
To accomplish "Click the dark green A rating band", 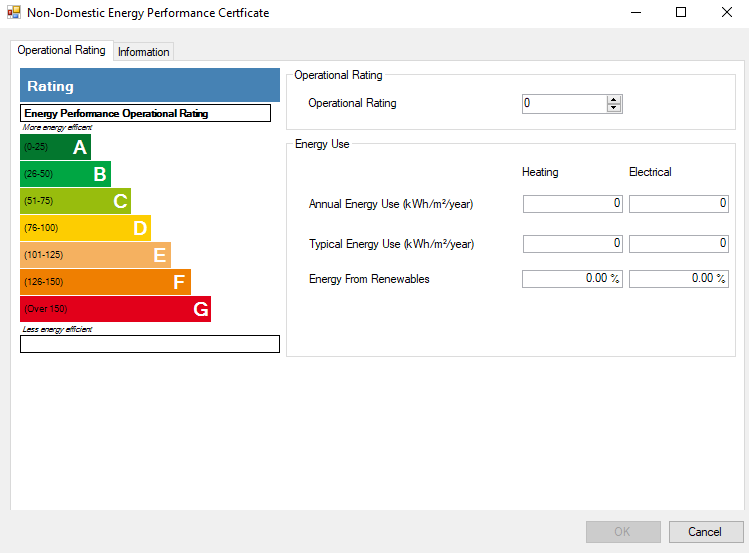I will (x=55, y=148).
